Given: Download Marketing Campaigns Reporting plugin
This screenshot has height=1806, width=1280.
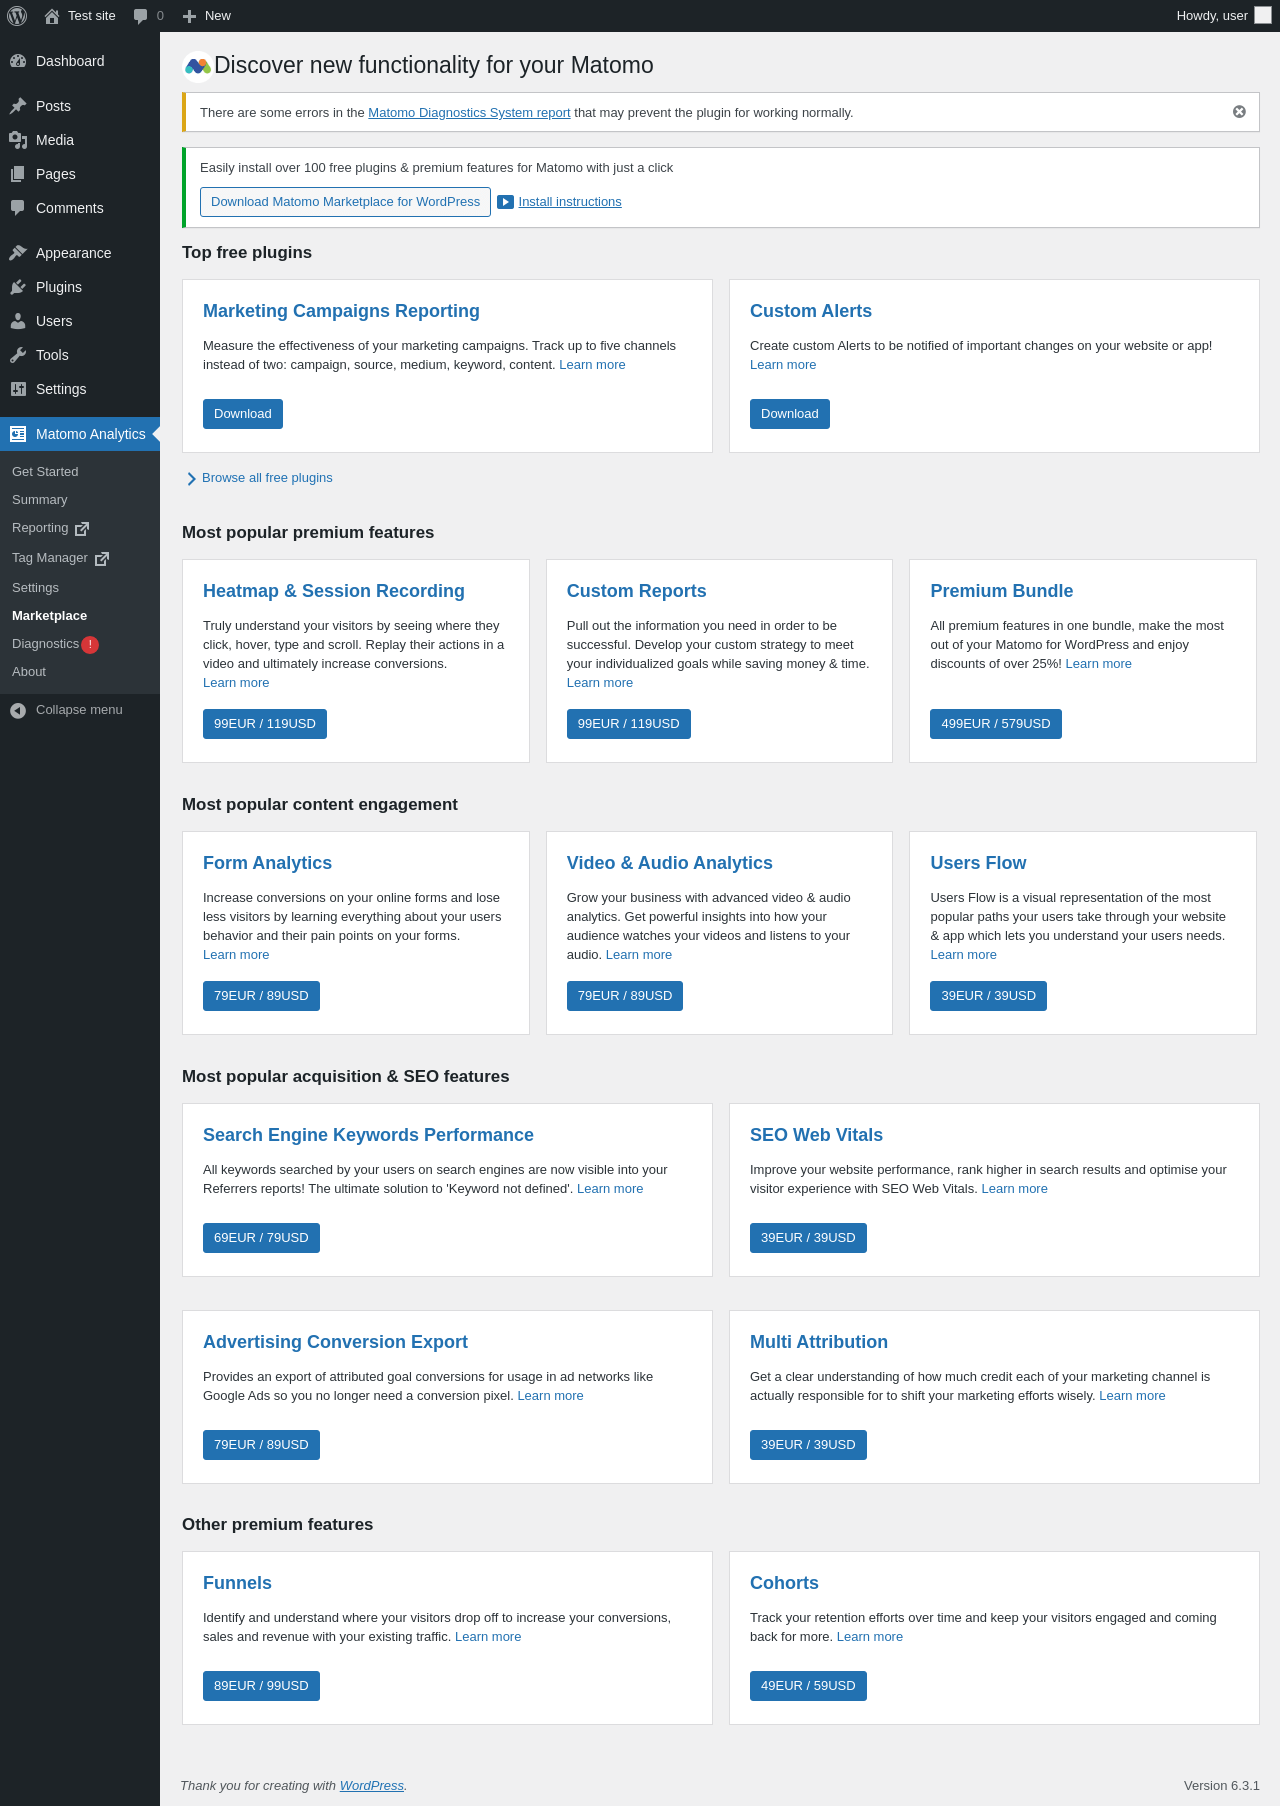Looking at the screenshot, I should pos(243,414).
